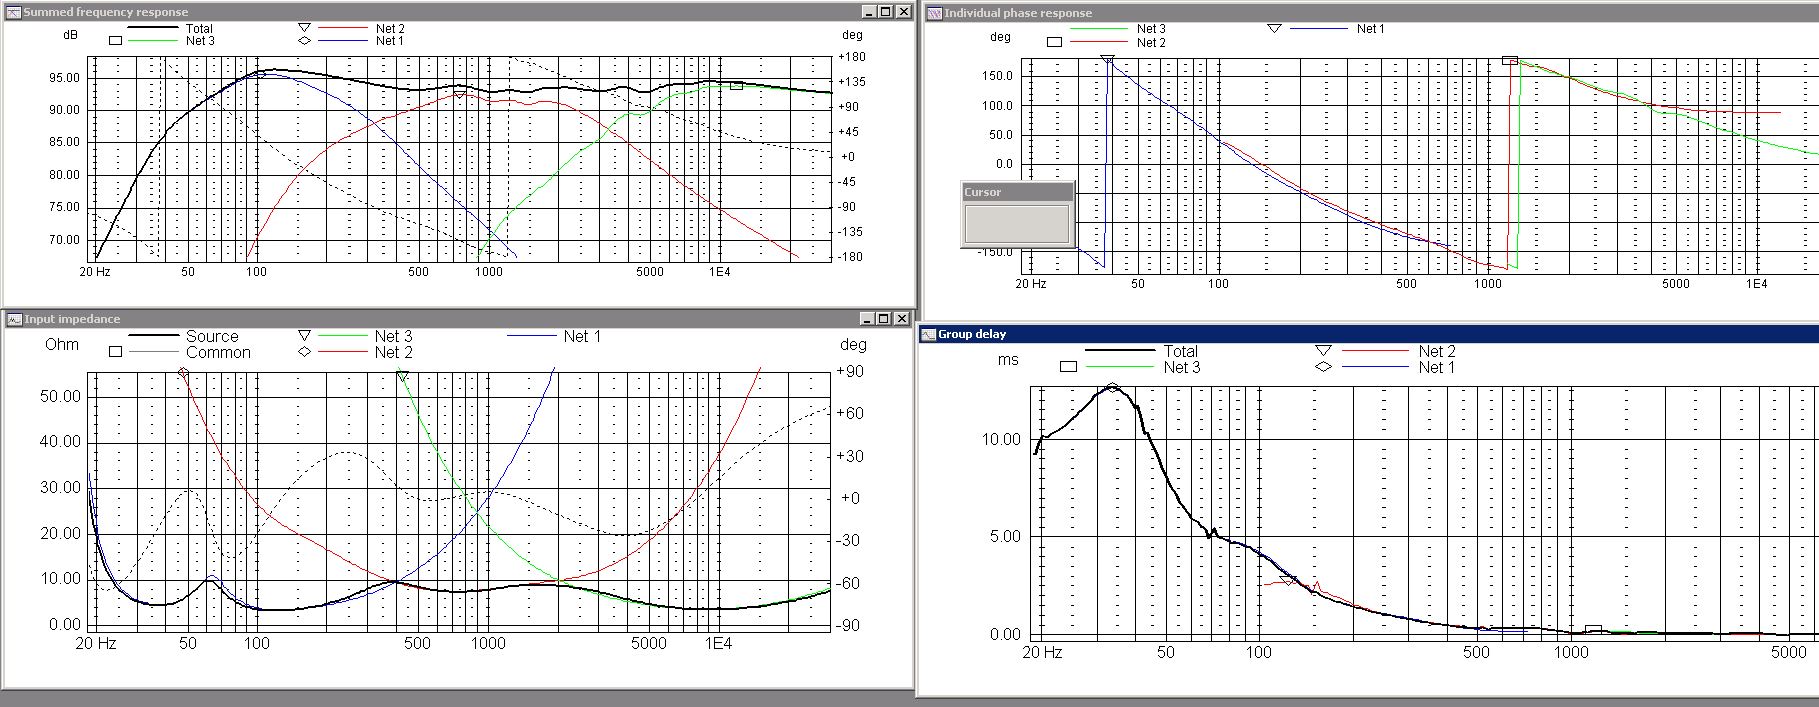Click the Net 3 label in the Input impedance legend
The height and width of the screenshot is (707, 1819).
click(394, 336)
